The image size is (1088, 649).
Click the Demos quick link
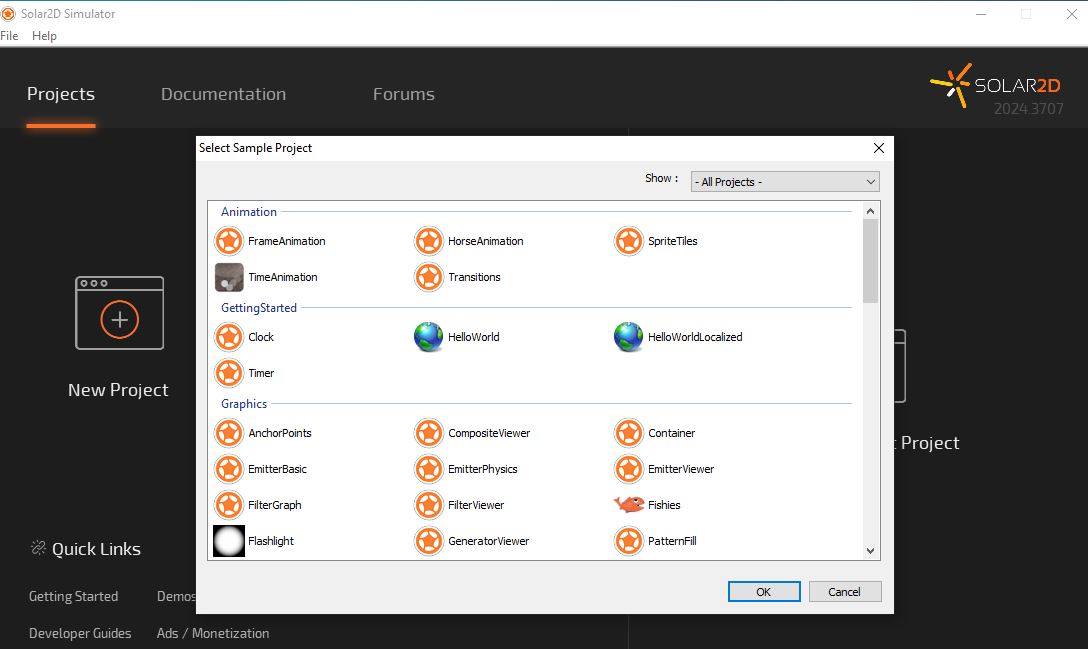(x=176, y=596)
